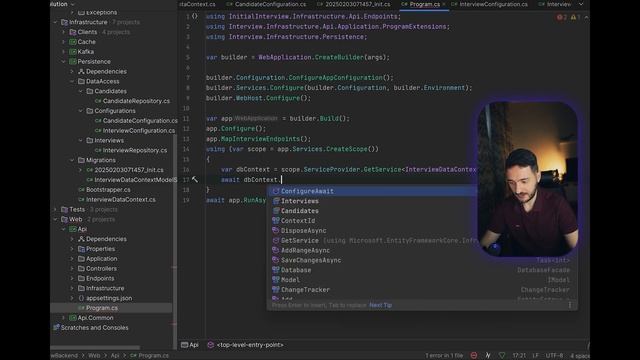Image resolution: width=640 pixels, height=360 pixels.
Task: Select the Bootstrapper.cs file
Action: [x=108, y=190]
